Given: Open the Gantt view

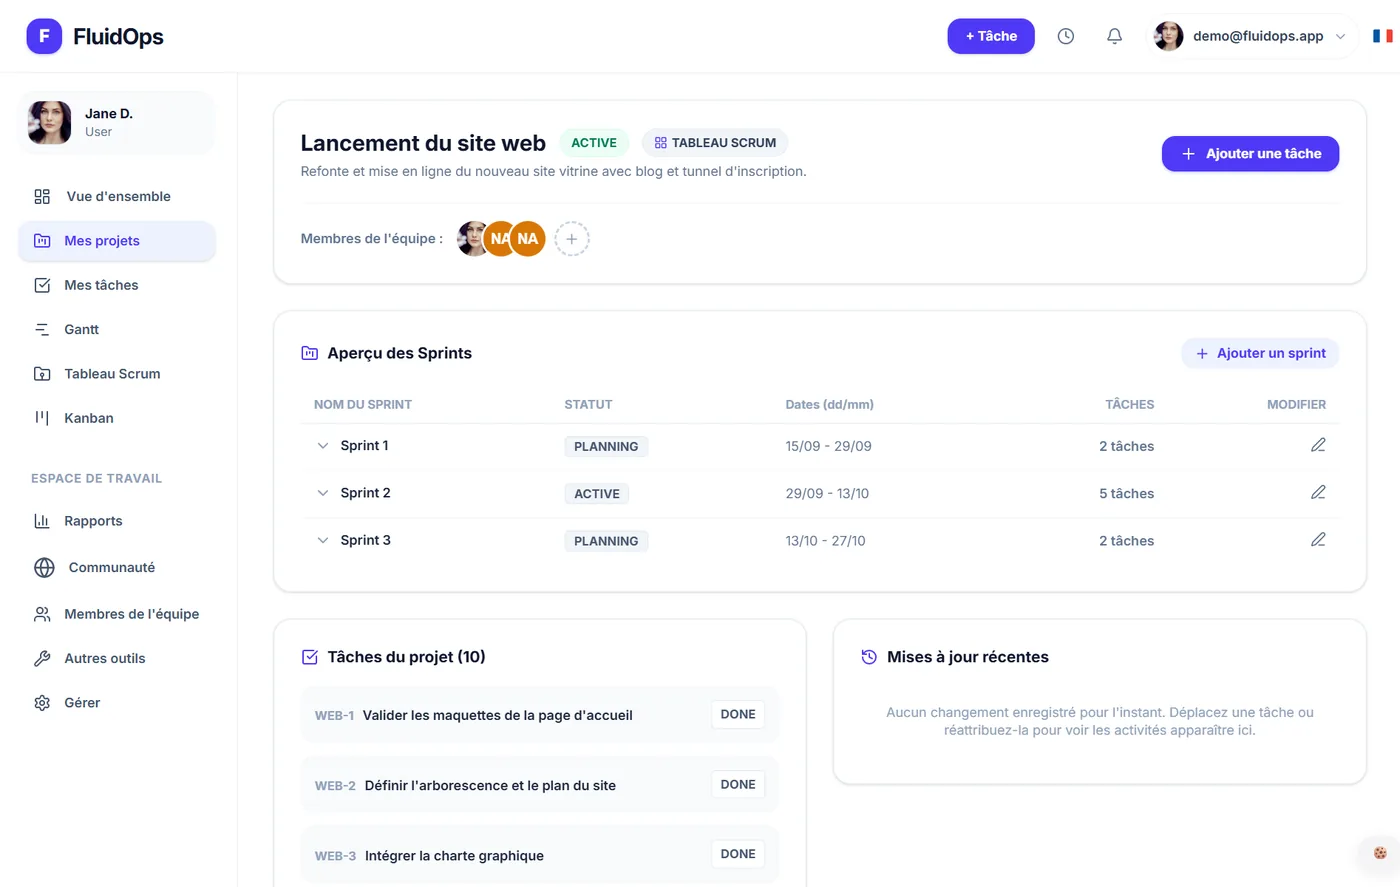Looking at the screenshot, I should [117, 329].
